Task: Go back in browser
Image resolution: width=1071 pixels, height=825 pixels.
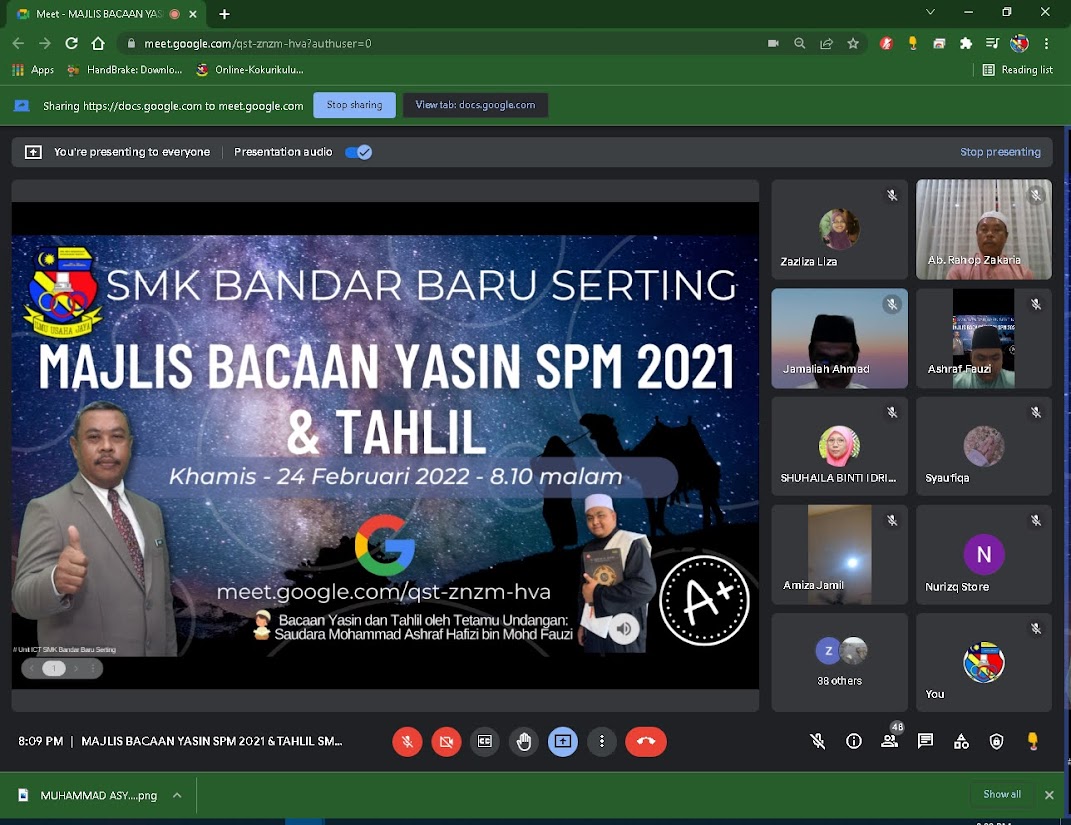Action: (x=18, y=44)
